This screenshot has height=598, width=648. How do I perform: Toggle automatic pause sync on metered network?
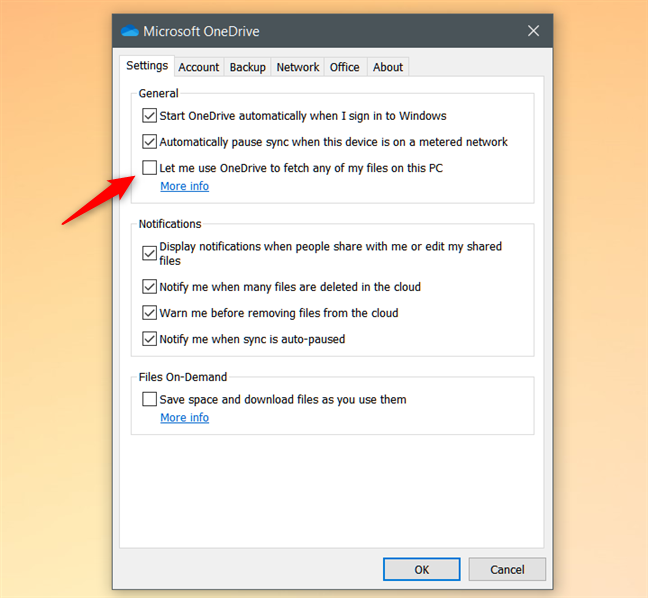(149, 142)
